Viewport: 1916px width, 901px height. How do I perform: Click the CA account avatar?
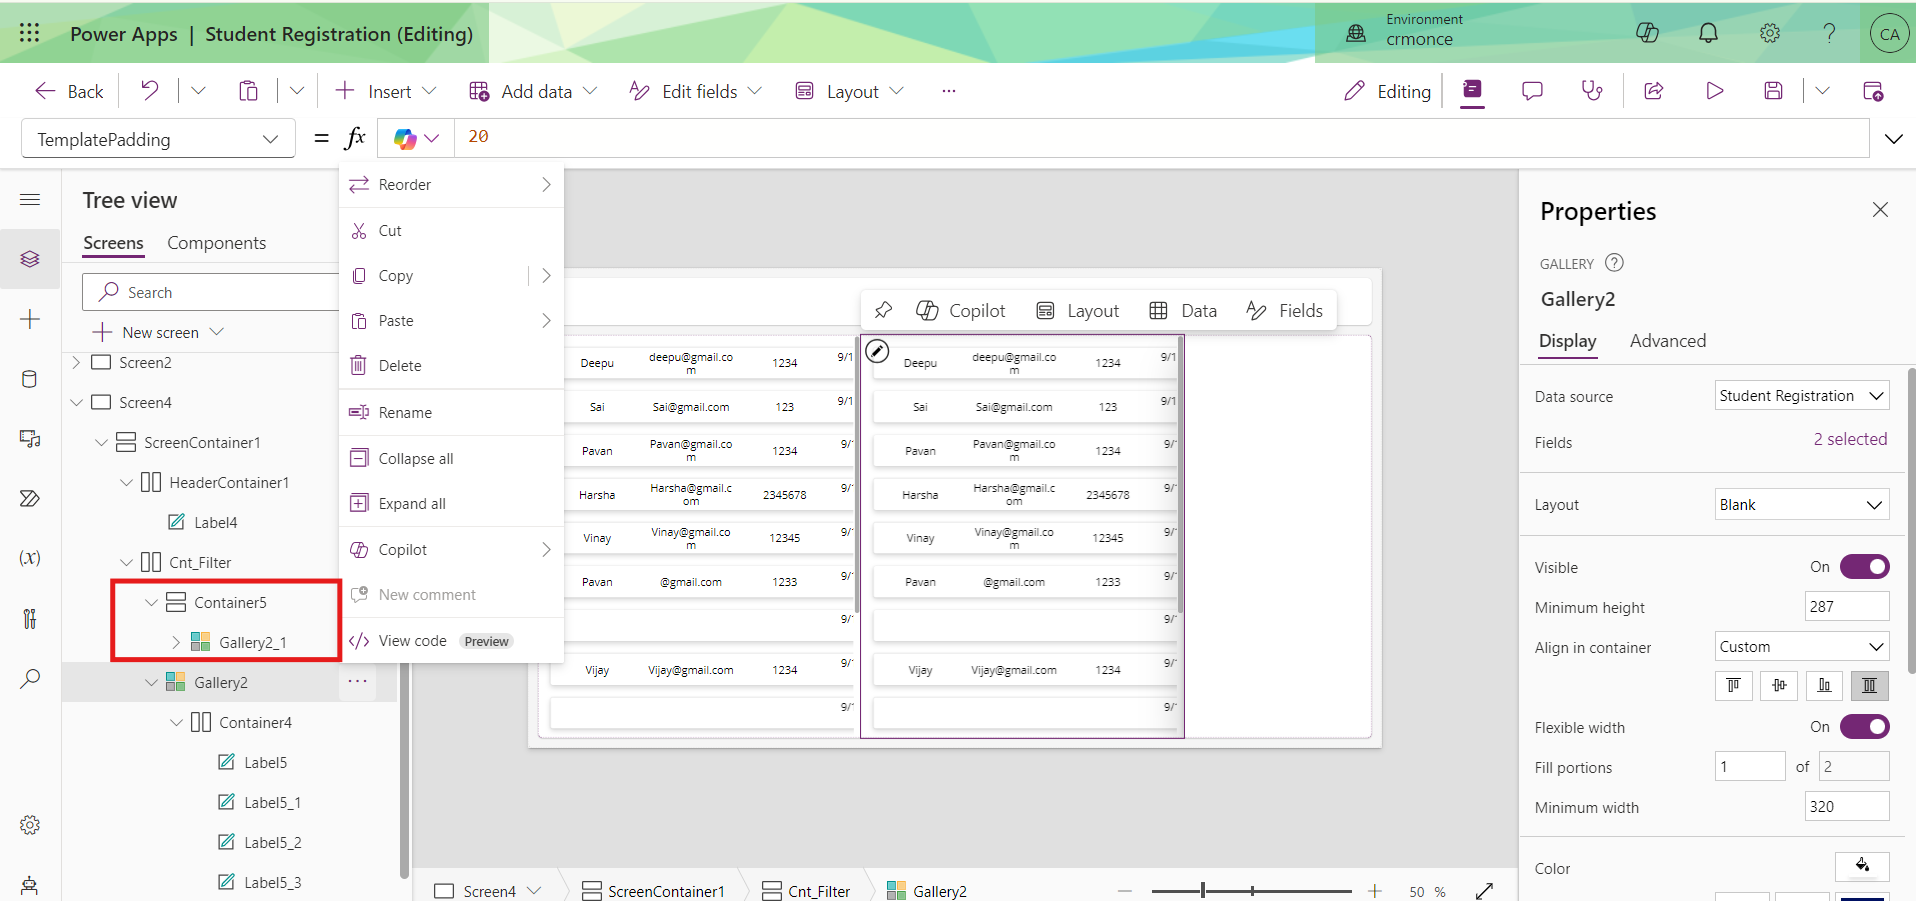pyautogui.click(x=1889, y=33)
